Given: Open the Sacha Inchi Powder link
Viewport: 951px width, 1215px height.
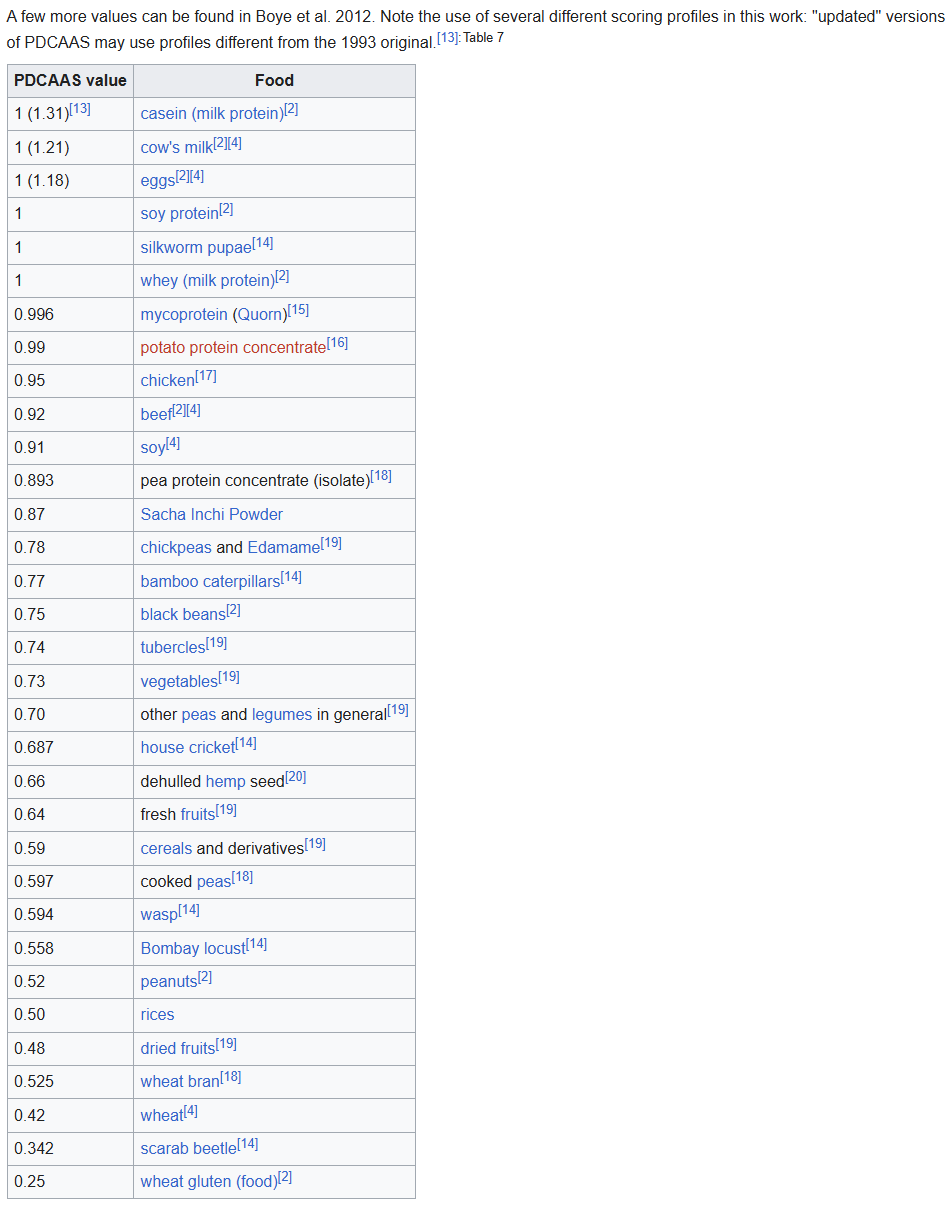Looking at the screenshot, I should (212, 514).
